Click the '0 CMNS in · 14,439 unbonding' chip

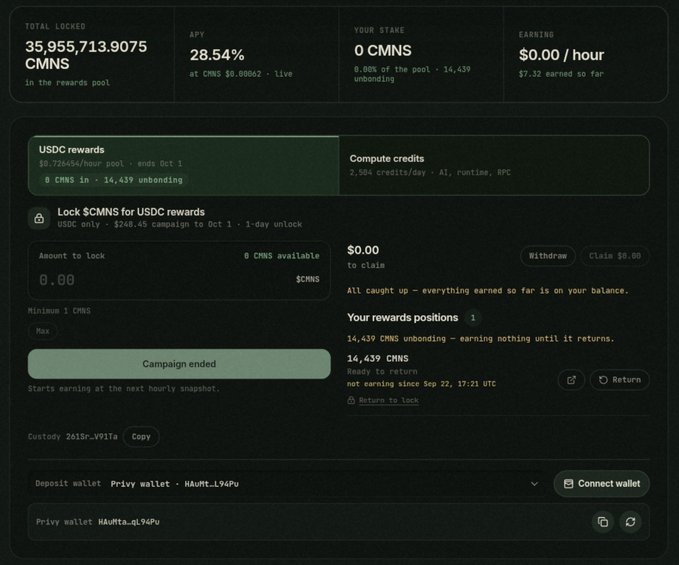click(113, 180)
